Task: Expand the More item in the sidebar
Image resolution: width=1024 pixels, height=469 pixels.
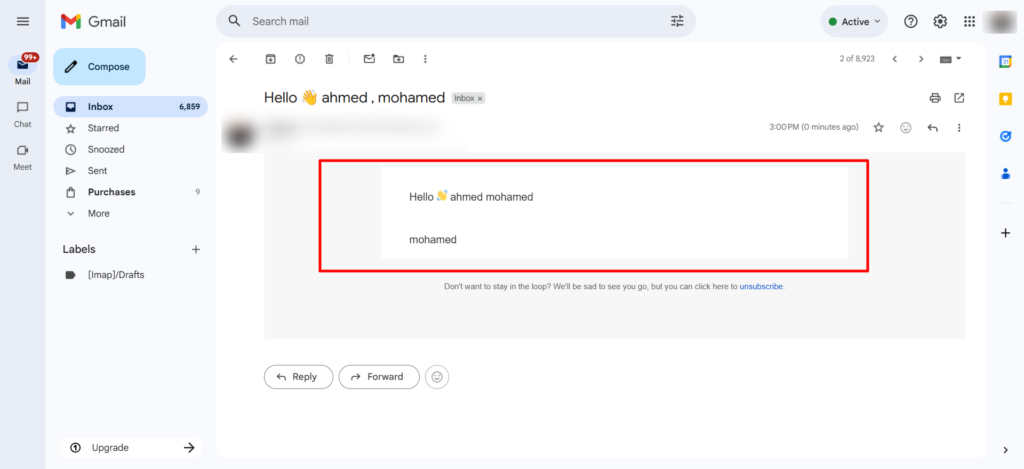Action: 99,213
